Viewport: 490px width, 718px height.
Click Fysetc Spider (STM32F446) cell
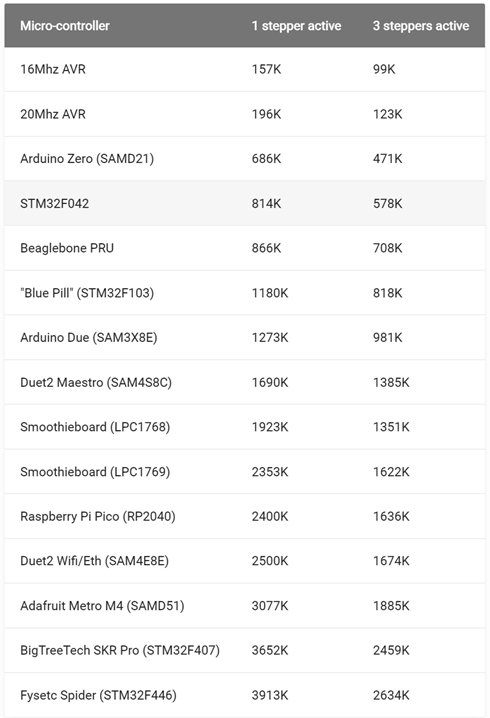[98, 695]
